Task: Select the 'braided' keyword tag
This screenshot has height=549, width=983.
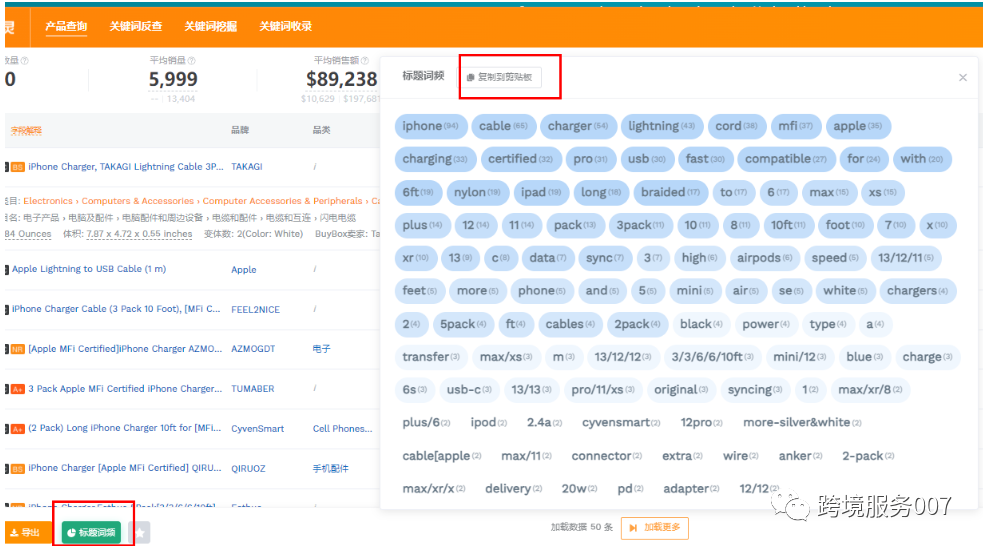Action: (x=670, y=192)
